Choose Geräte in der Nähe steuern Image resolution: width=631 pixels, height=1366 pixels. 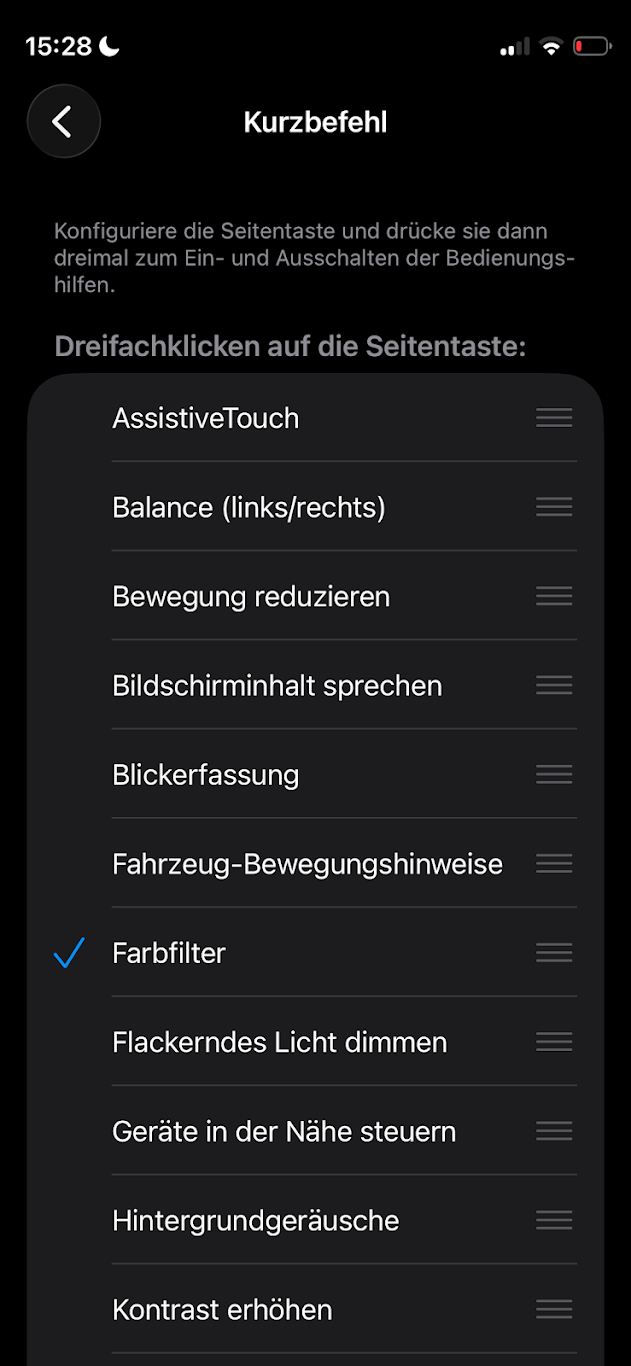tap(284, 1131)
